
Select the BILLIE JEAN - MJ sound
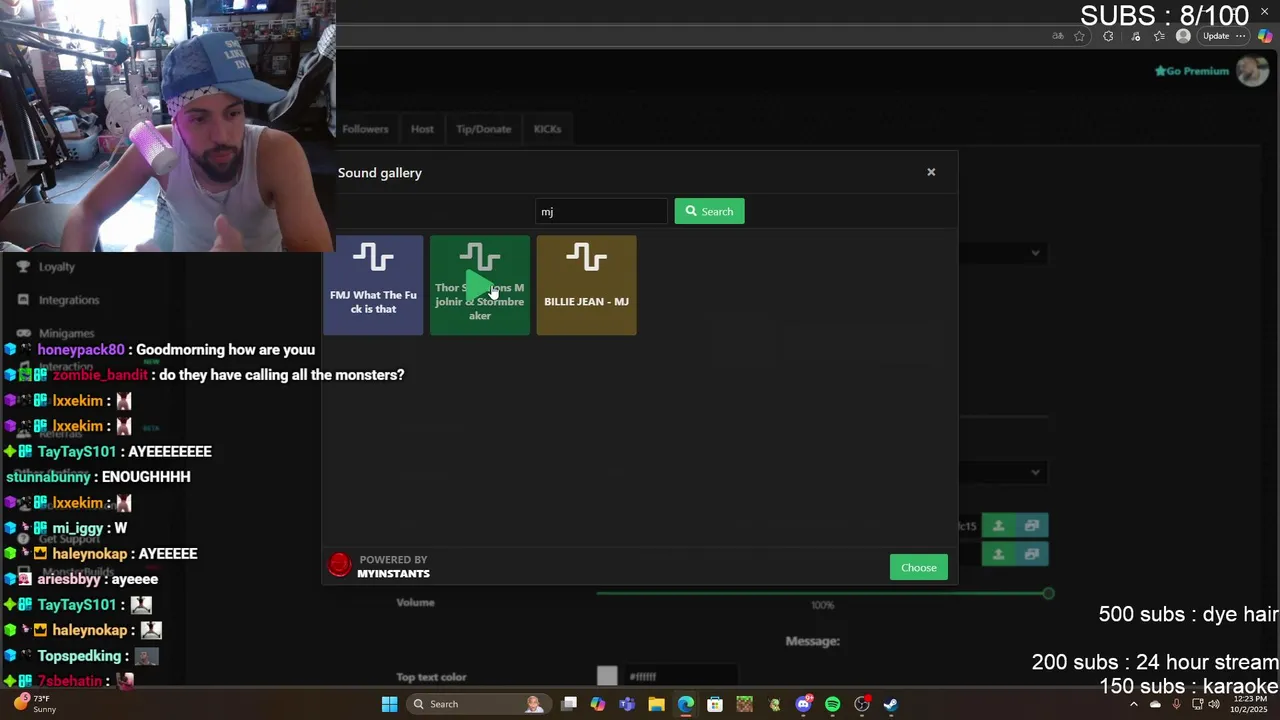pos(586,285)
